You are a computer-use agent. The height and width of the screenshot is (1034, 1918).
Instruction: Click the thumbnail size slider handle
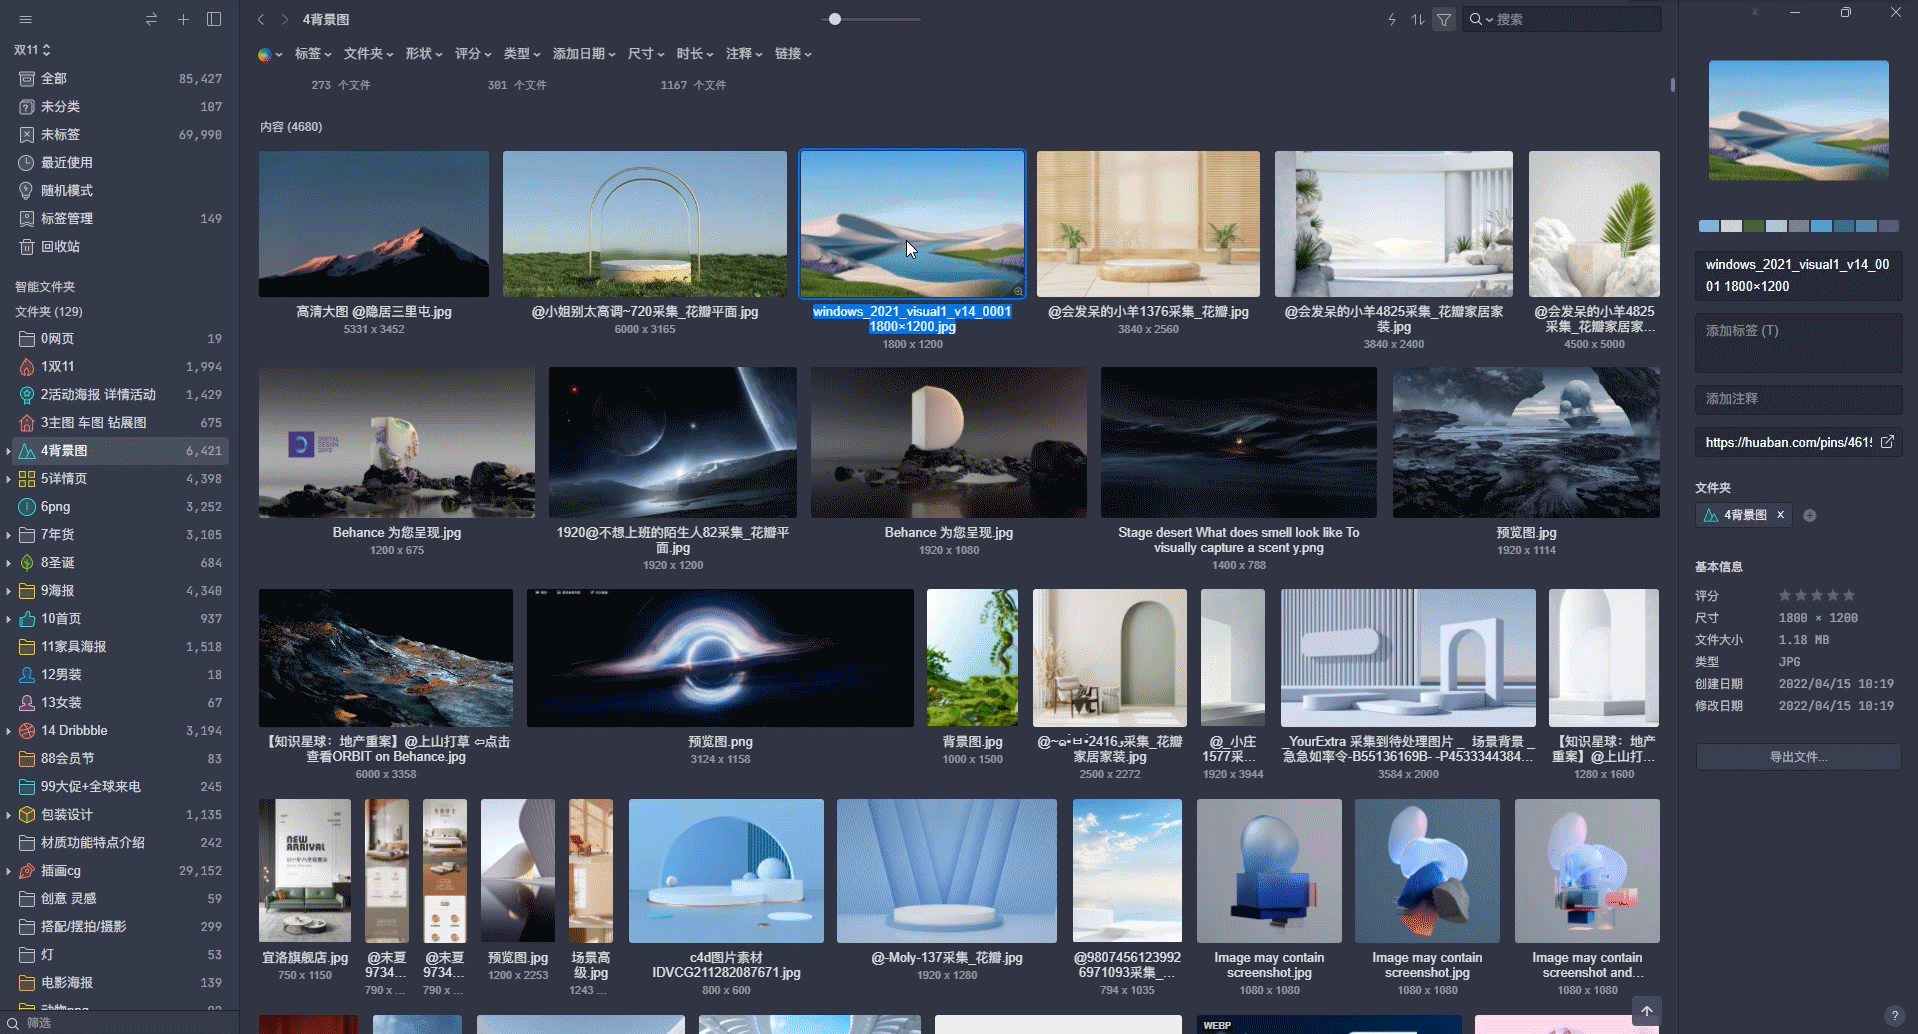click(x=835, y=19)
